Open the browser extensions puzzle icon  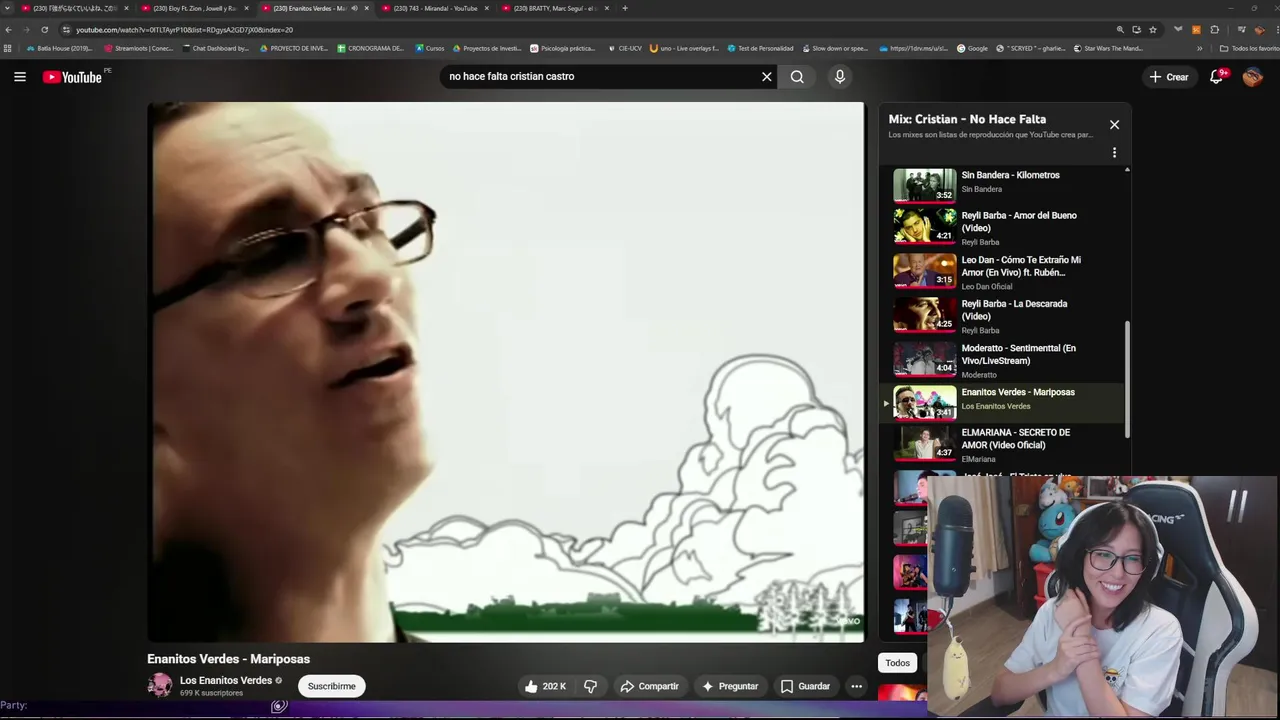[1215, 30]
